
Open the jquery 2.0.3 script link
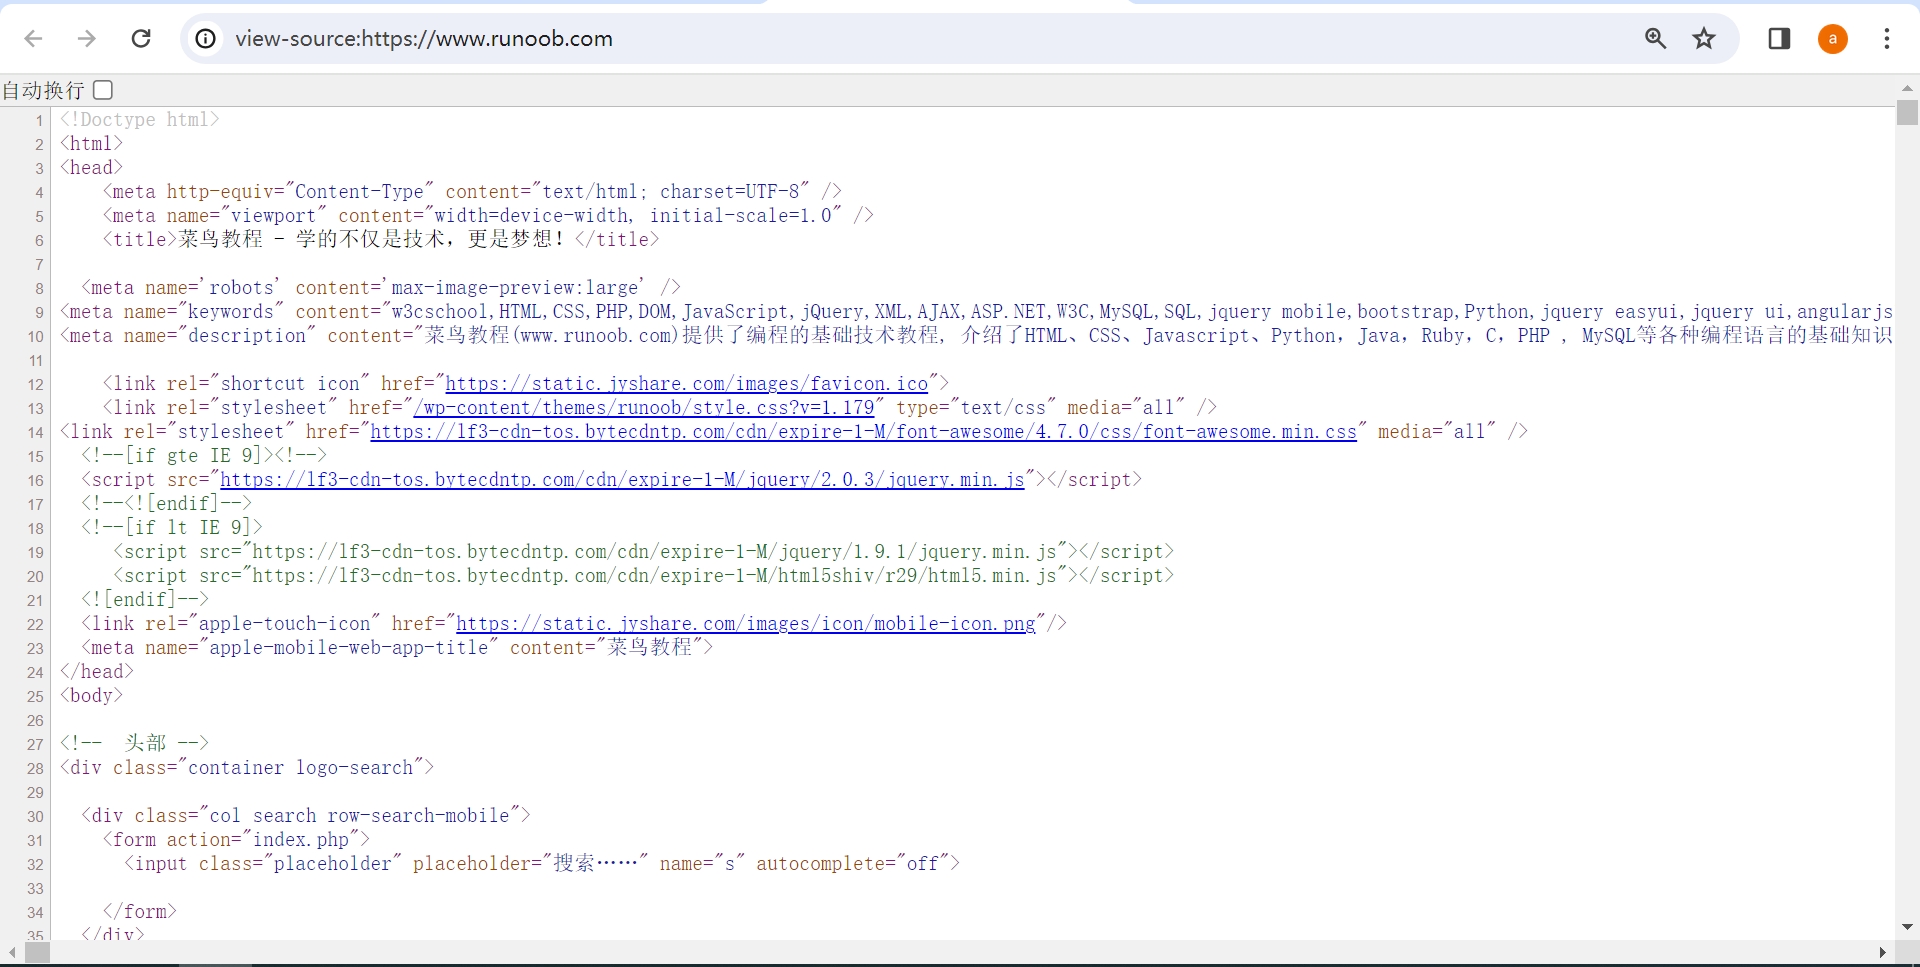point(622,480)
